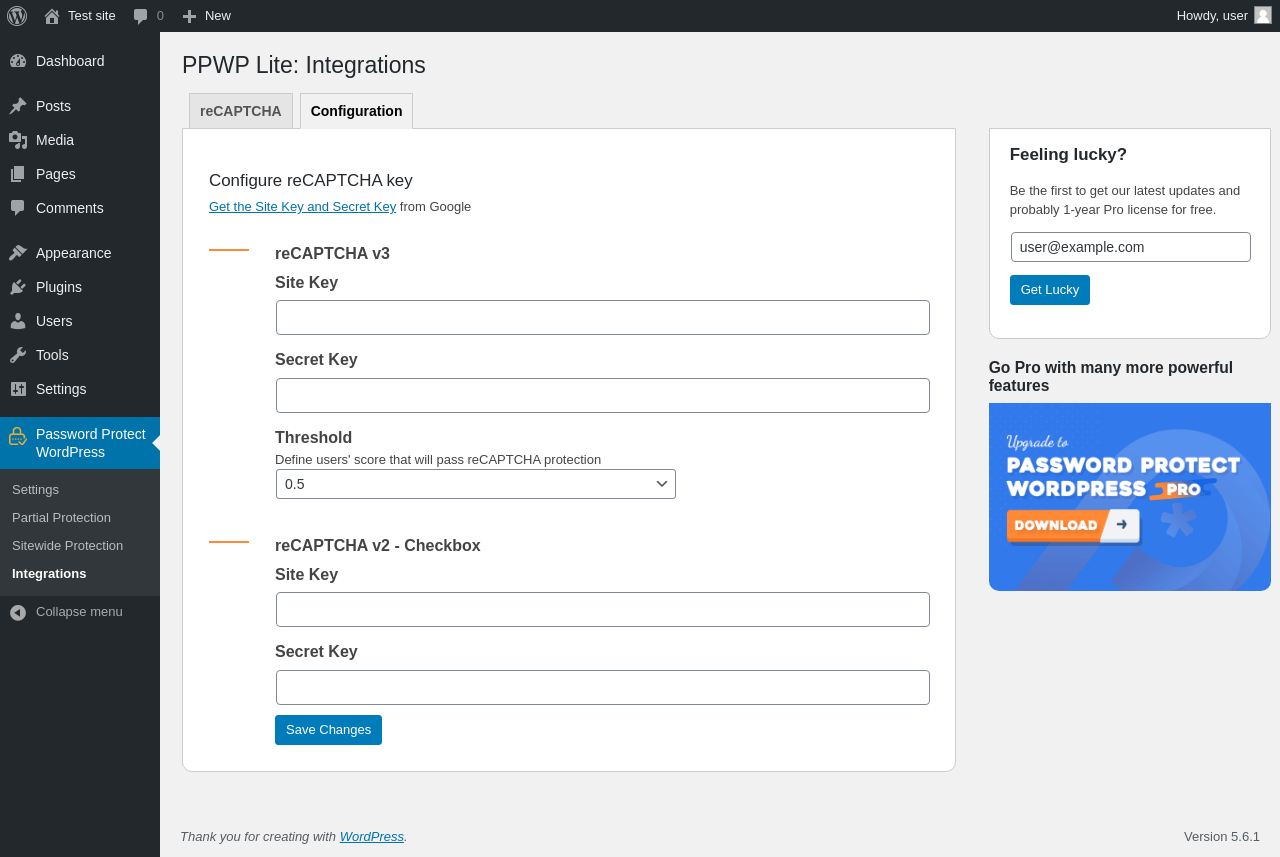Viewport: 1280px width, 857px height.
Task: Click the Plugins plug icon
Action: pyautogui.click(x=18, y=287)
